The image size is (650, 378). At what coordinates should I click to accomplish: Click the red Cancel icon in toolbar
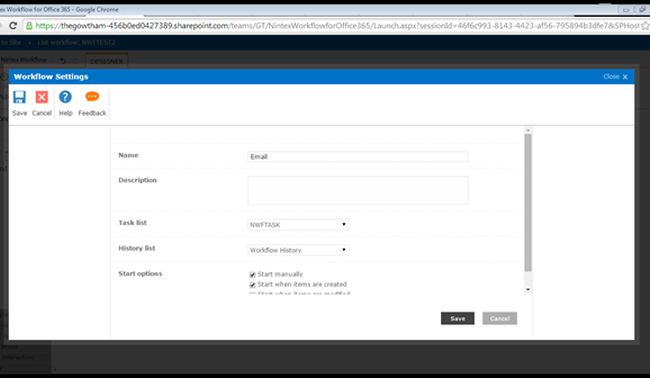coord(41,97)
